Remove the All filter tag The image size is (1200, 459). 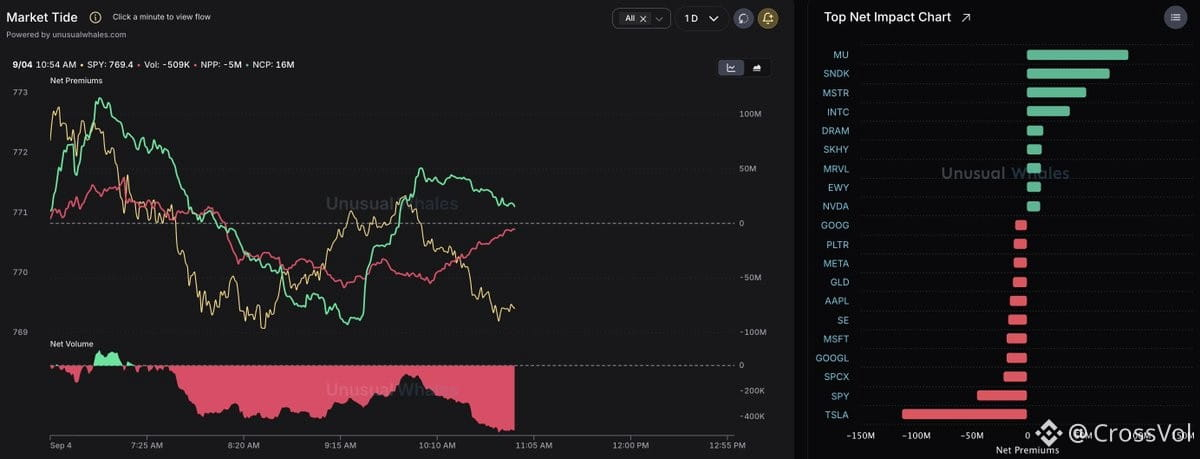(x=643, y=18)
